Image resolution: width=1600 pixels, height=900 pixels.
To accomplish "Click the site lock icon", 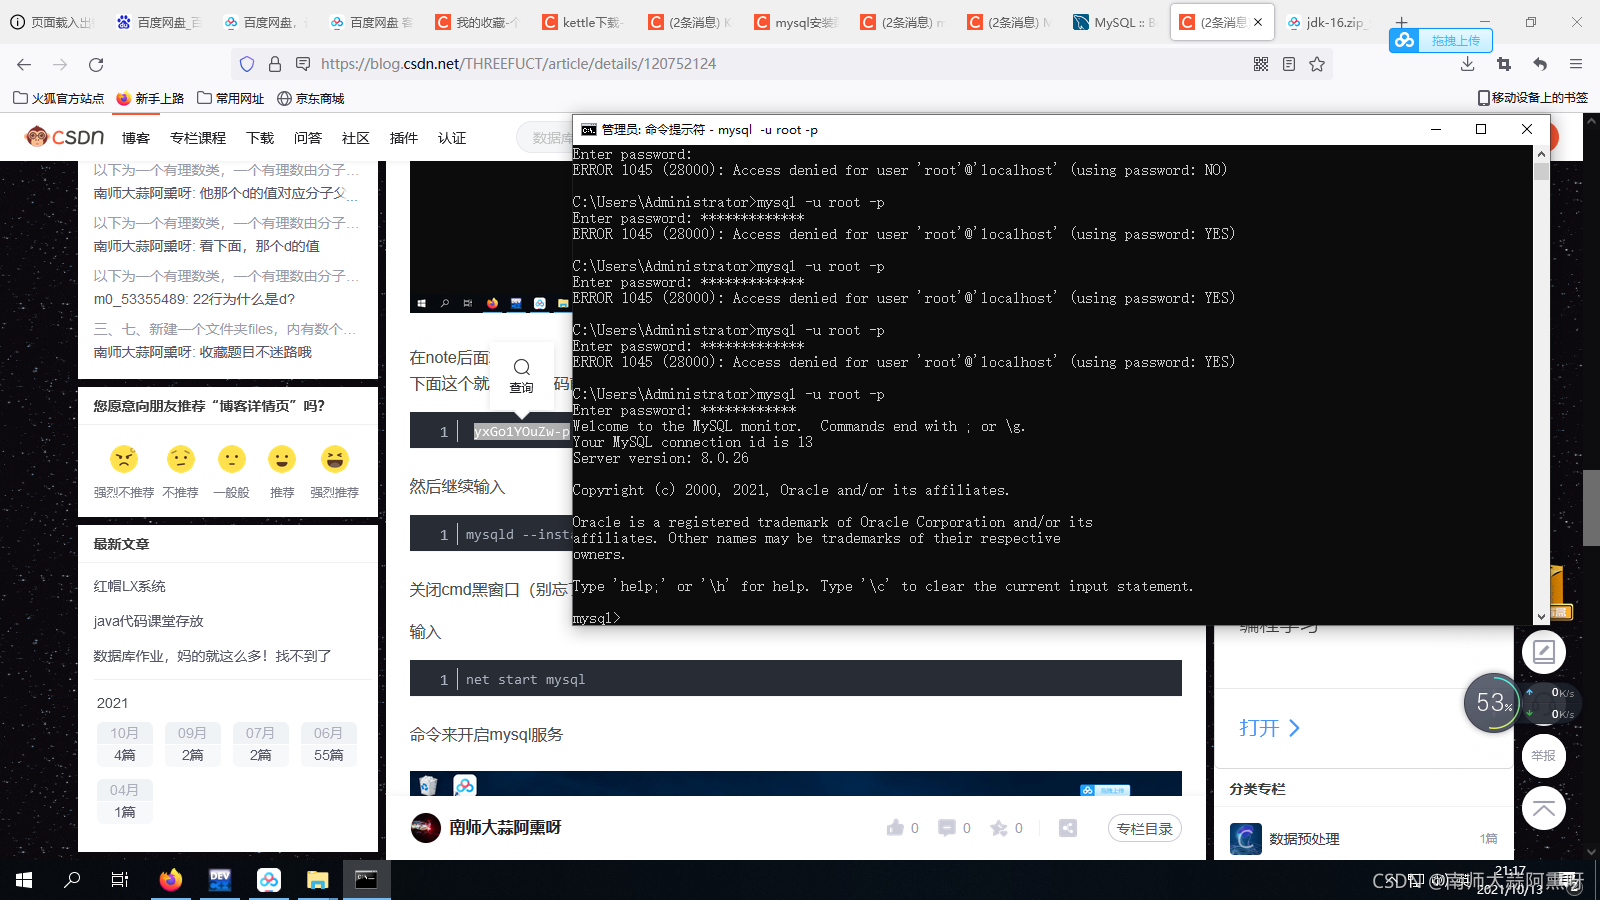I will click(275, 64).
